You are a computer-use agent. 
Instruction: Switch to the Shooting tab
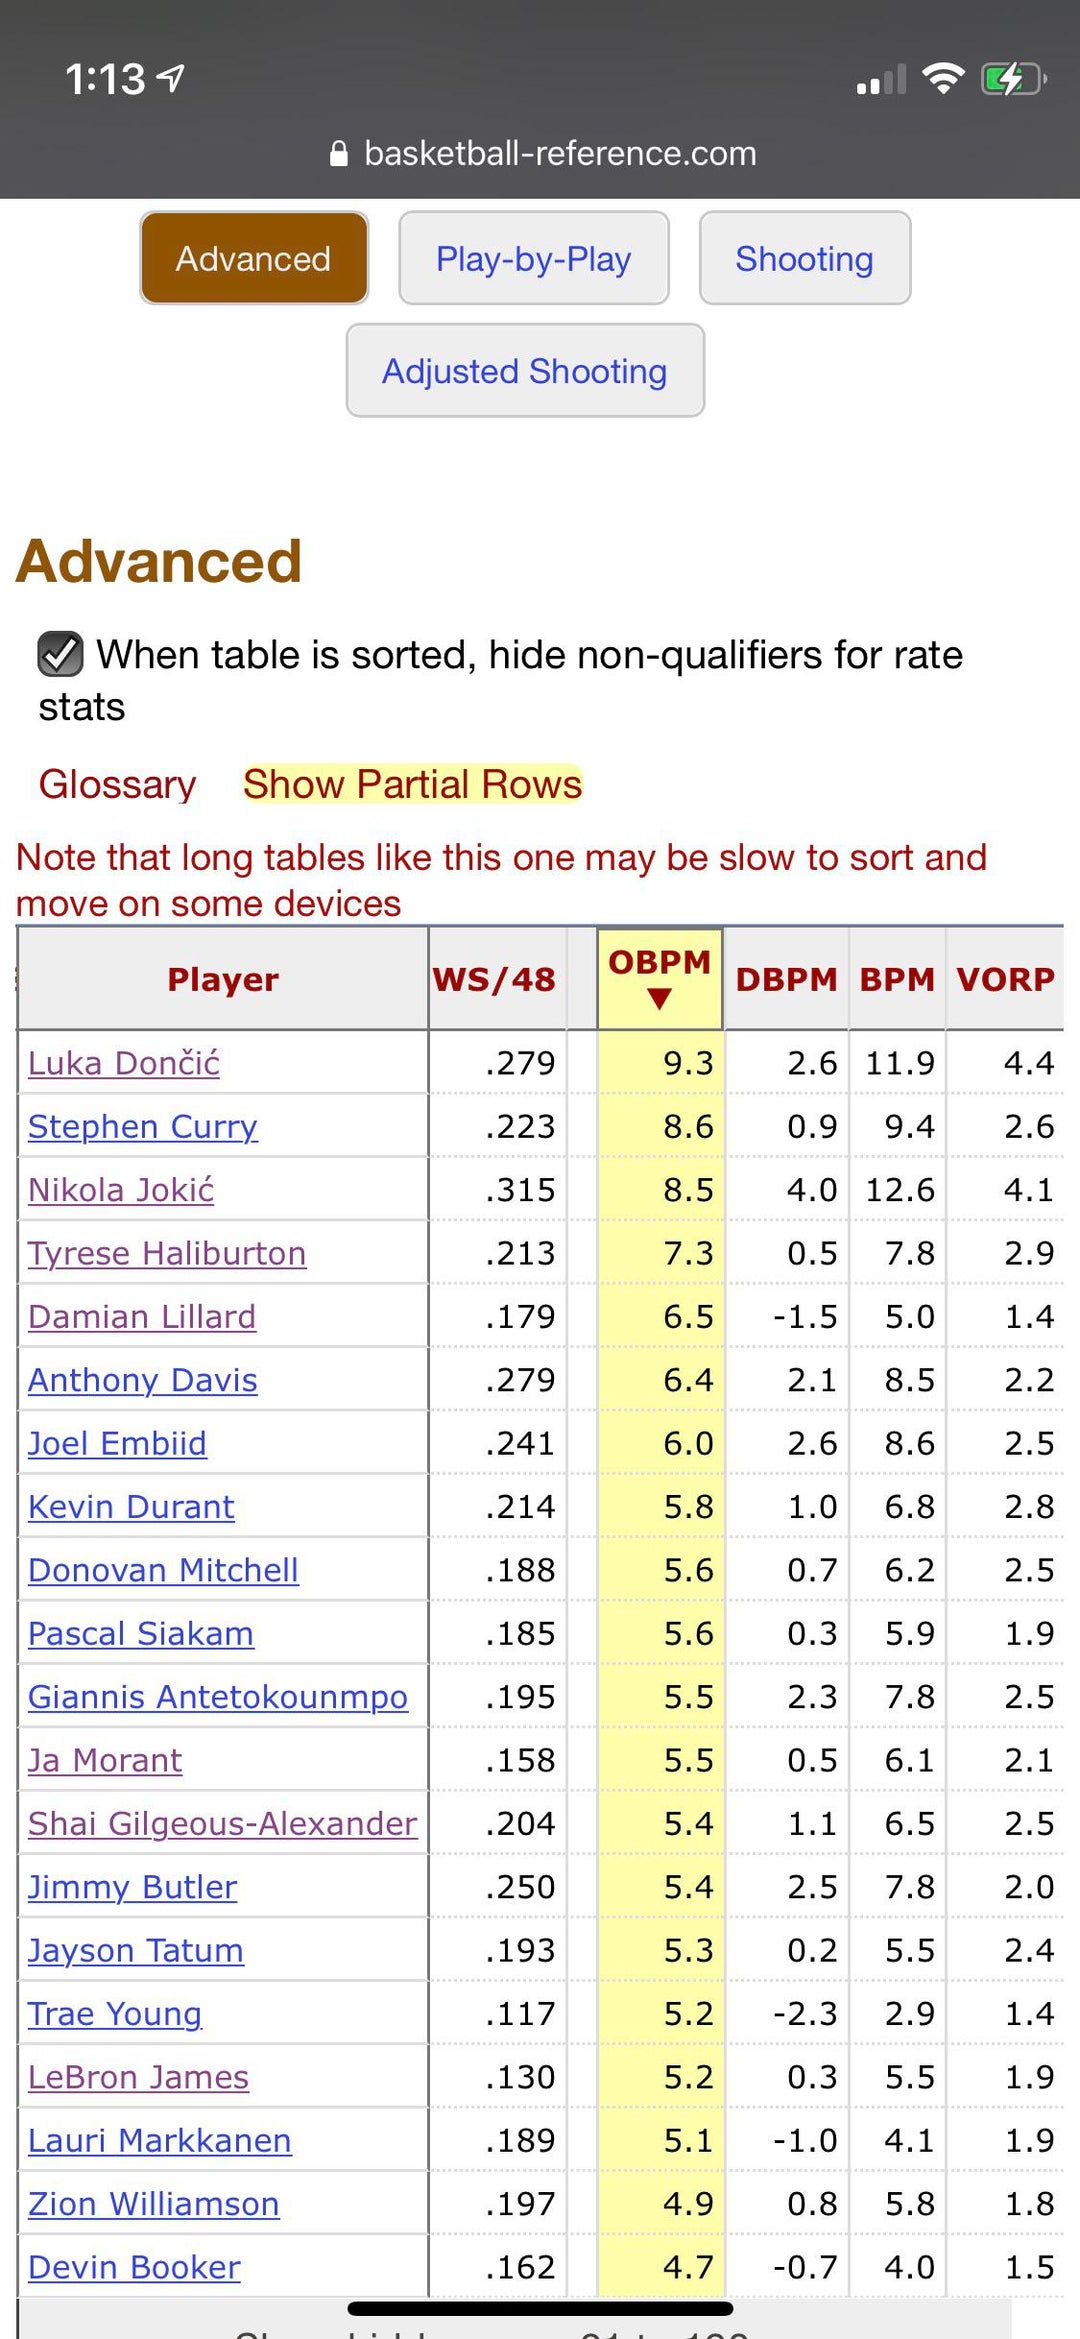(804, 259)
